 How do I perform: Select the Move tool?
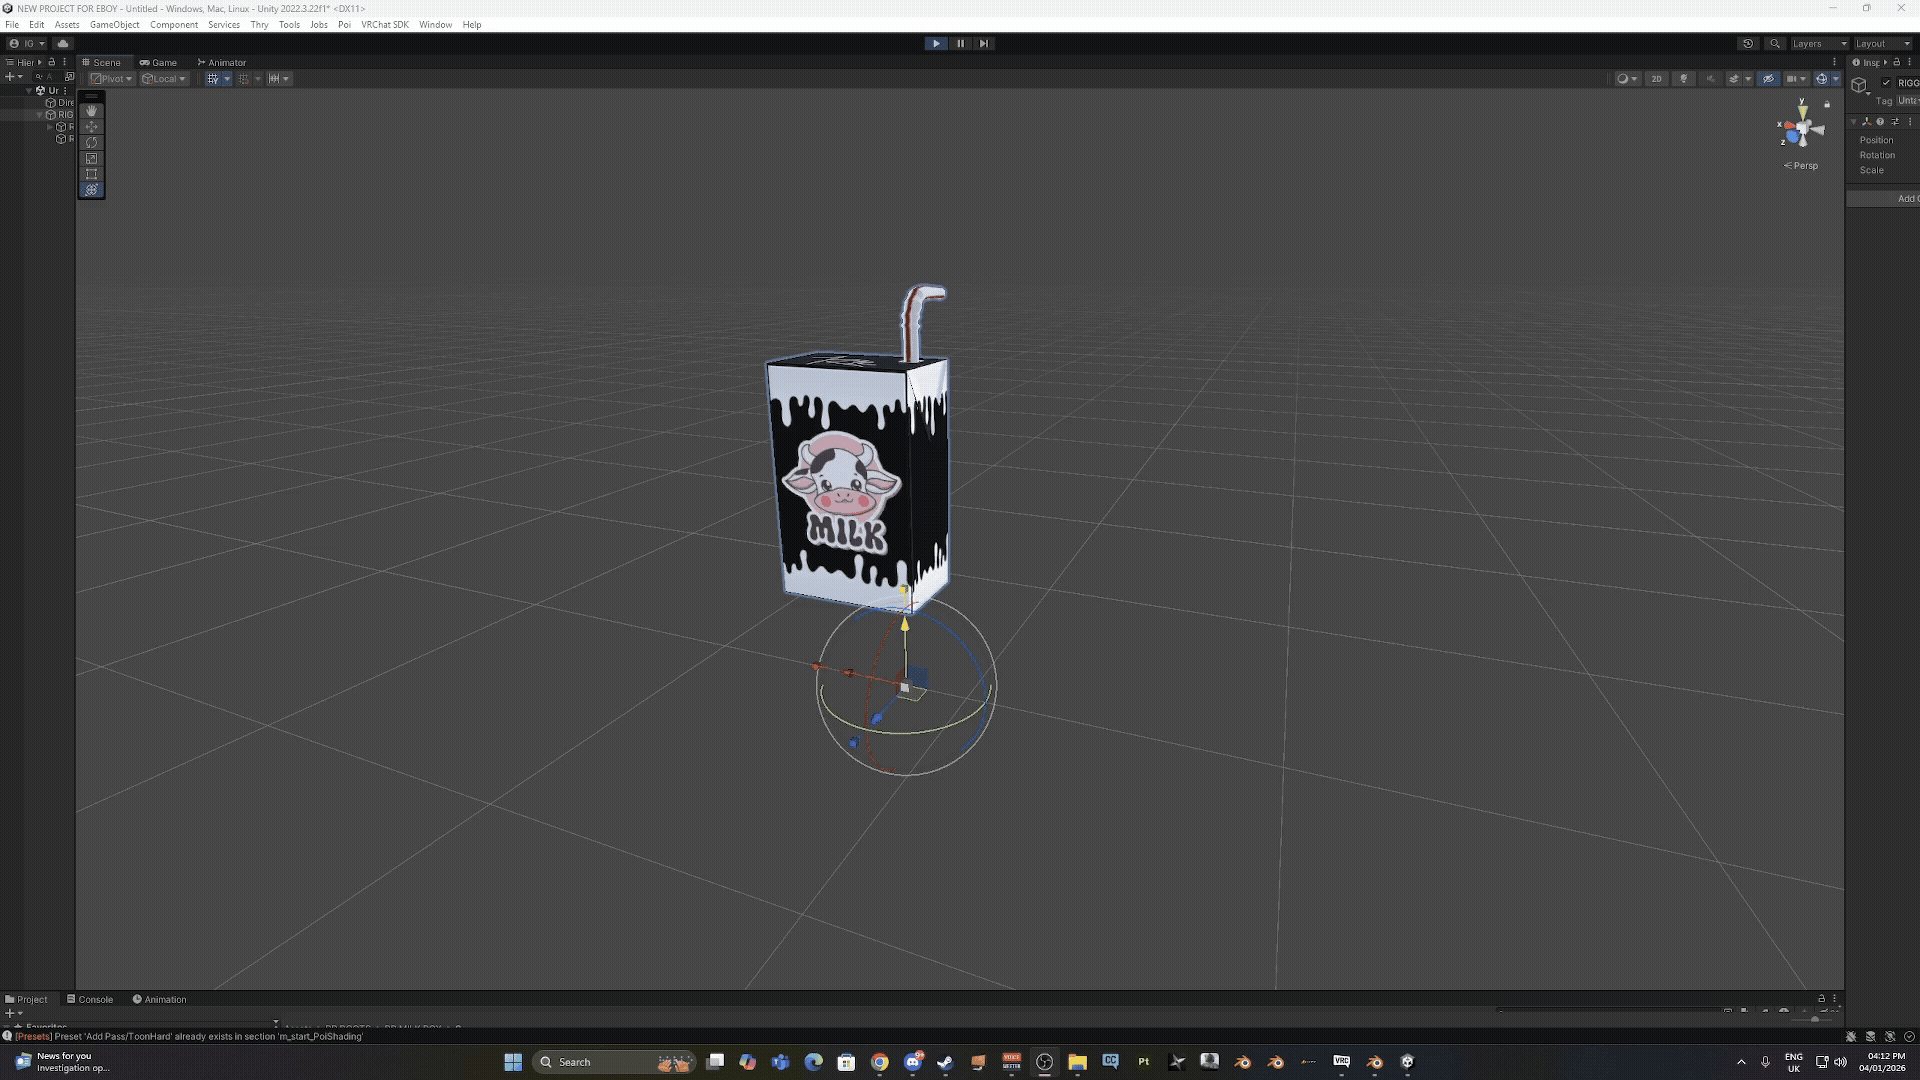pyautogui.click(x=91, y=127)
